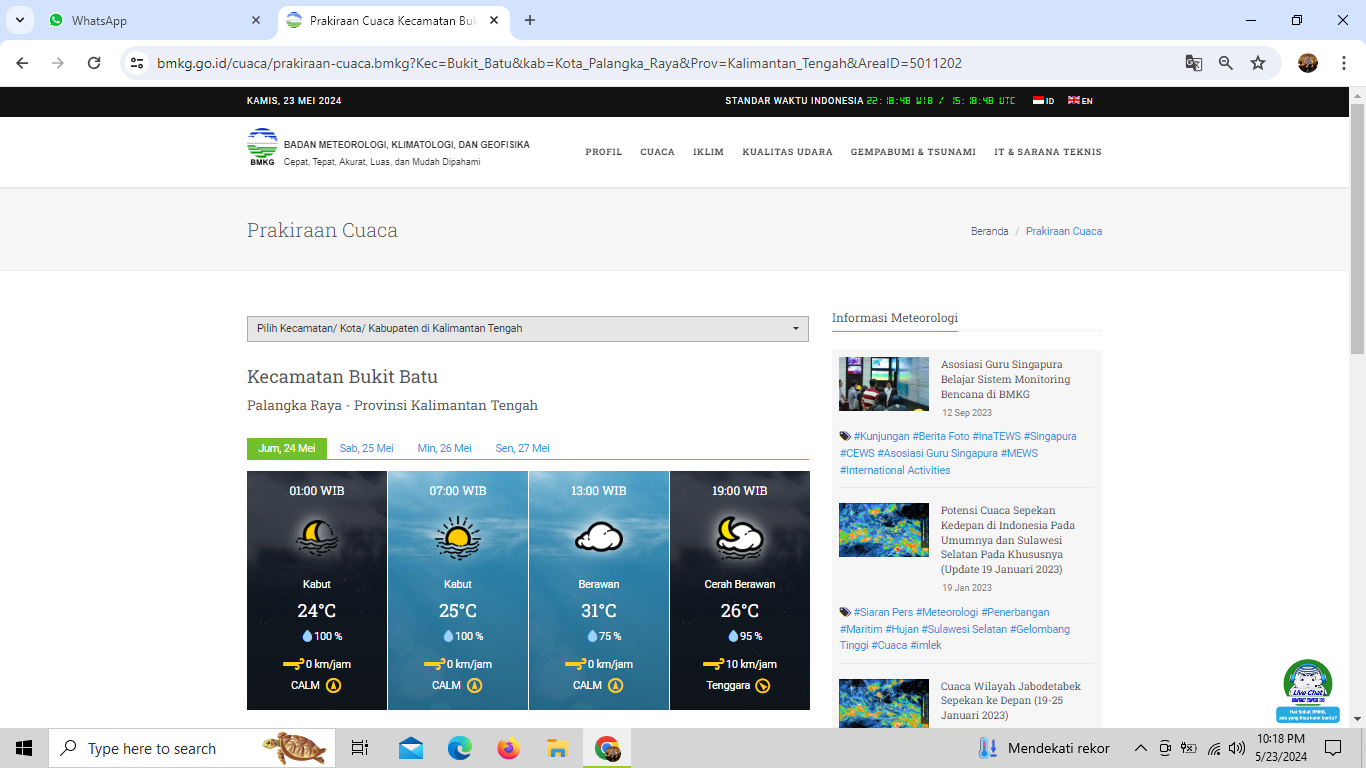Image resolution: width=1366 pixels, height=768 pixels.
Task: Open the Live Chat BMKG widget
Action: click(x=1308, y=691)
